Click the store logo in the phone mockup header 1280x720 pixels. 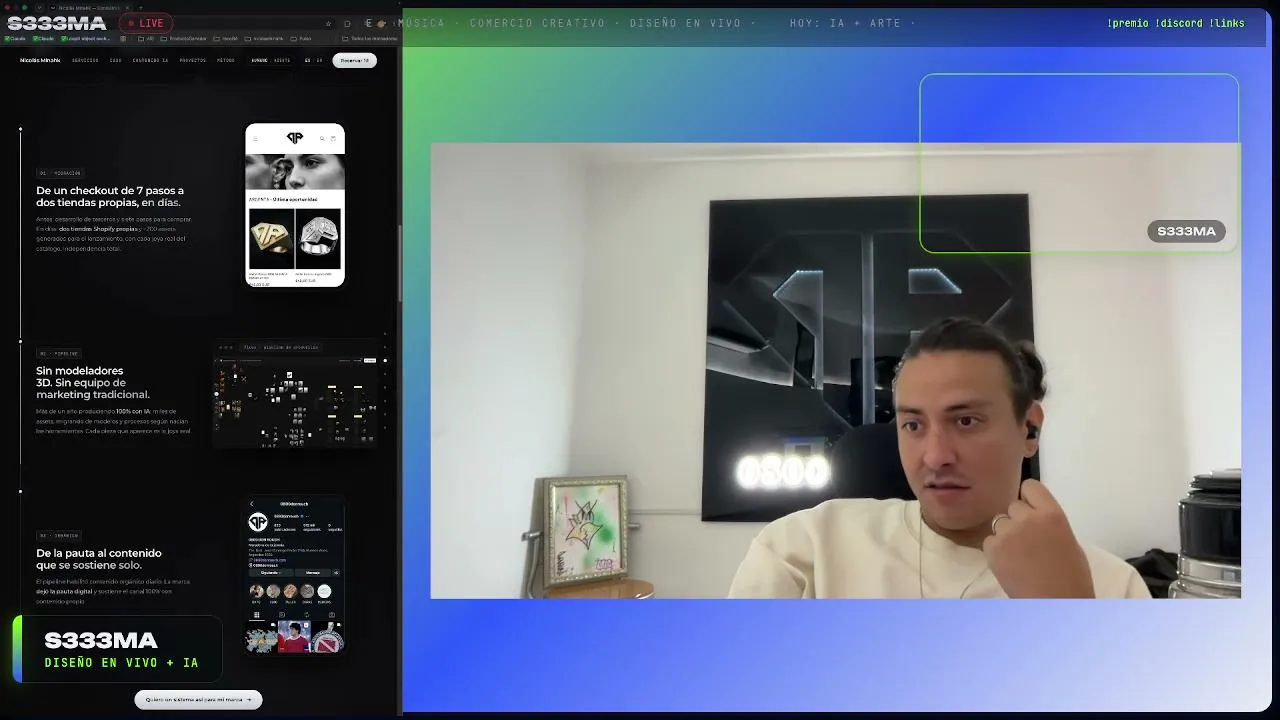[x=294, y=138]
